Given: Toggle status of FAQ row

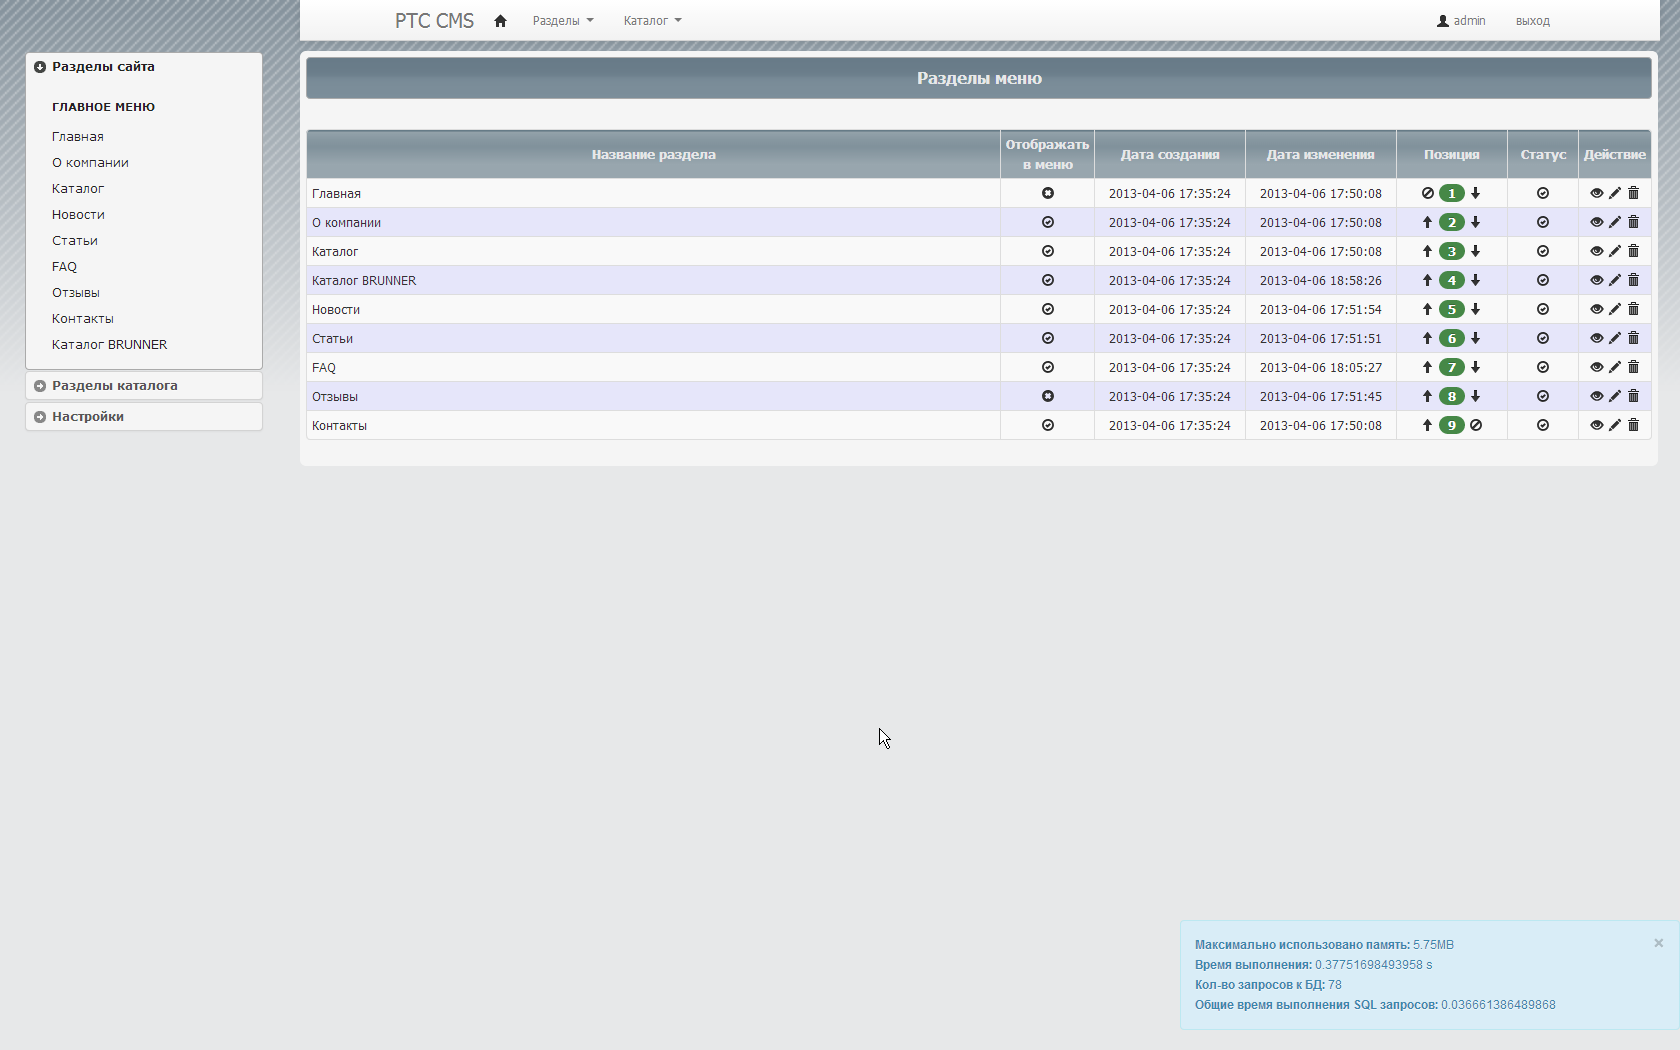Looking at the screenshot, I should coord(1543,367).
